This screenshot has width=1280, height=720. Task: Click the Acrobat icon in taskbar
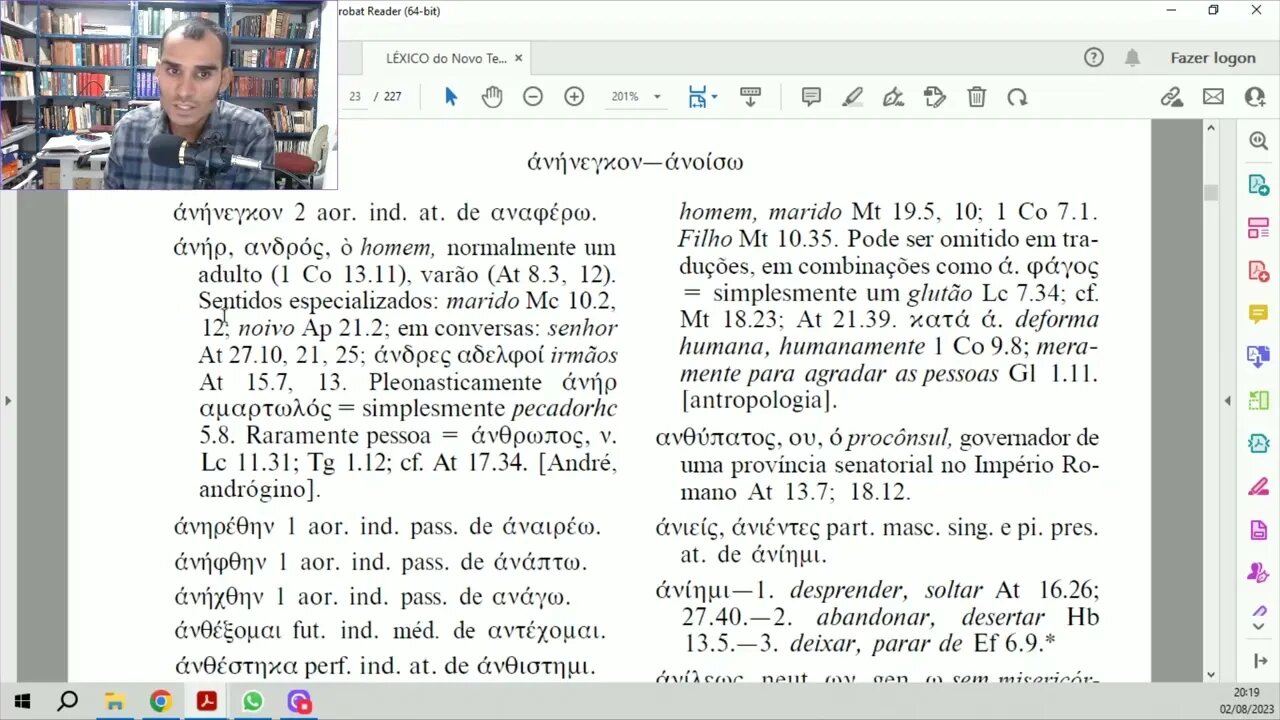(x=207, y=701)
